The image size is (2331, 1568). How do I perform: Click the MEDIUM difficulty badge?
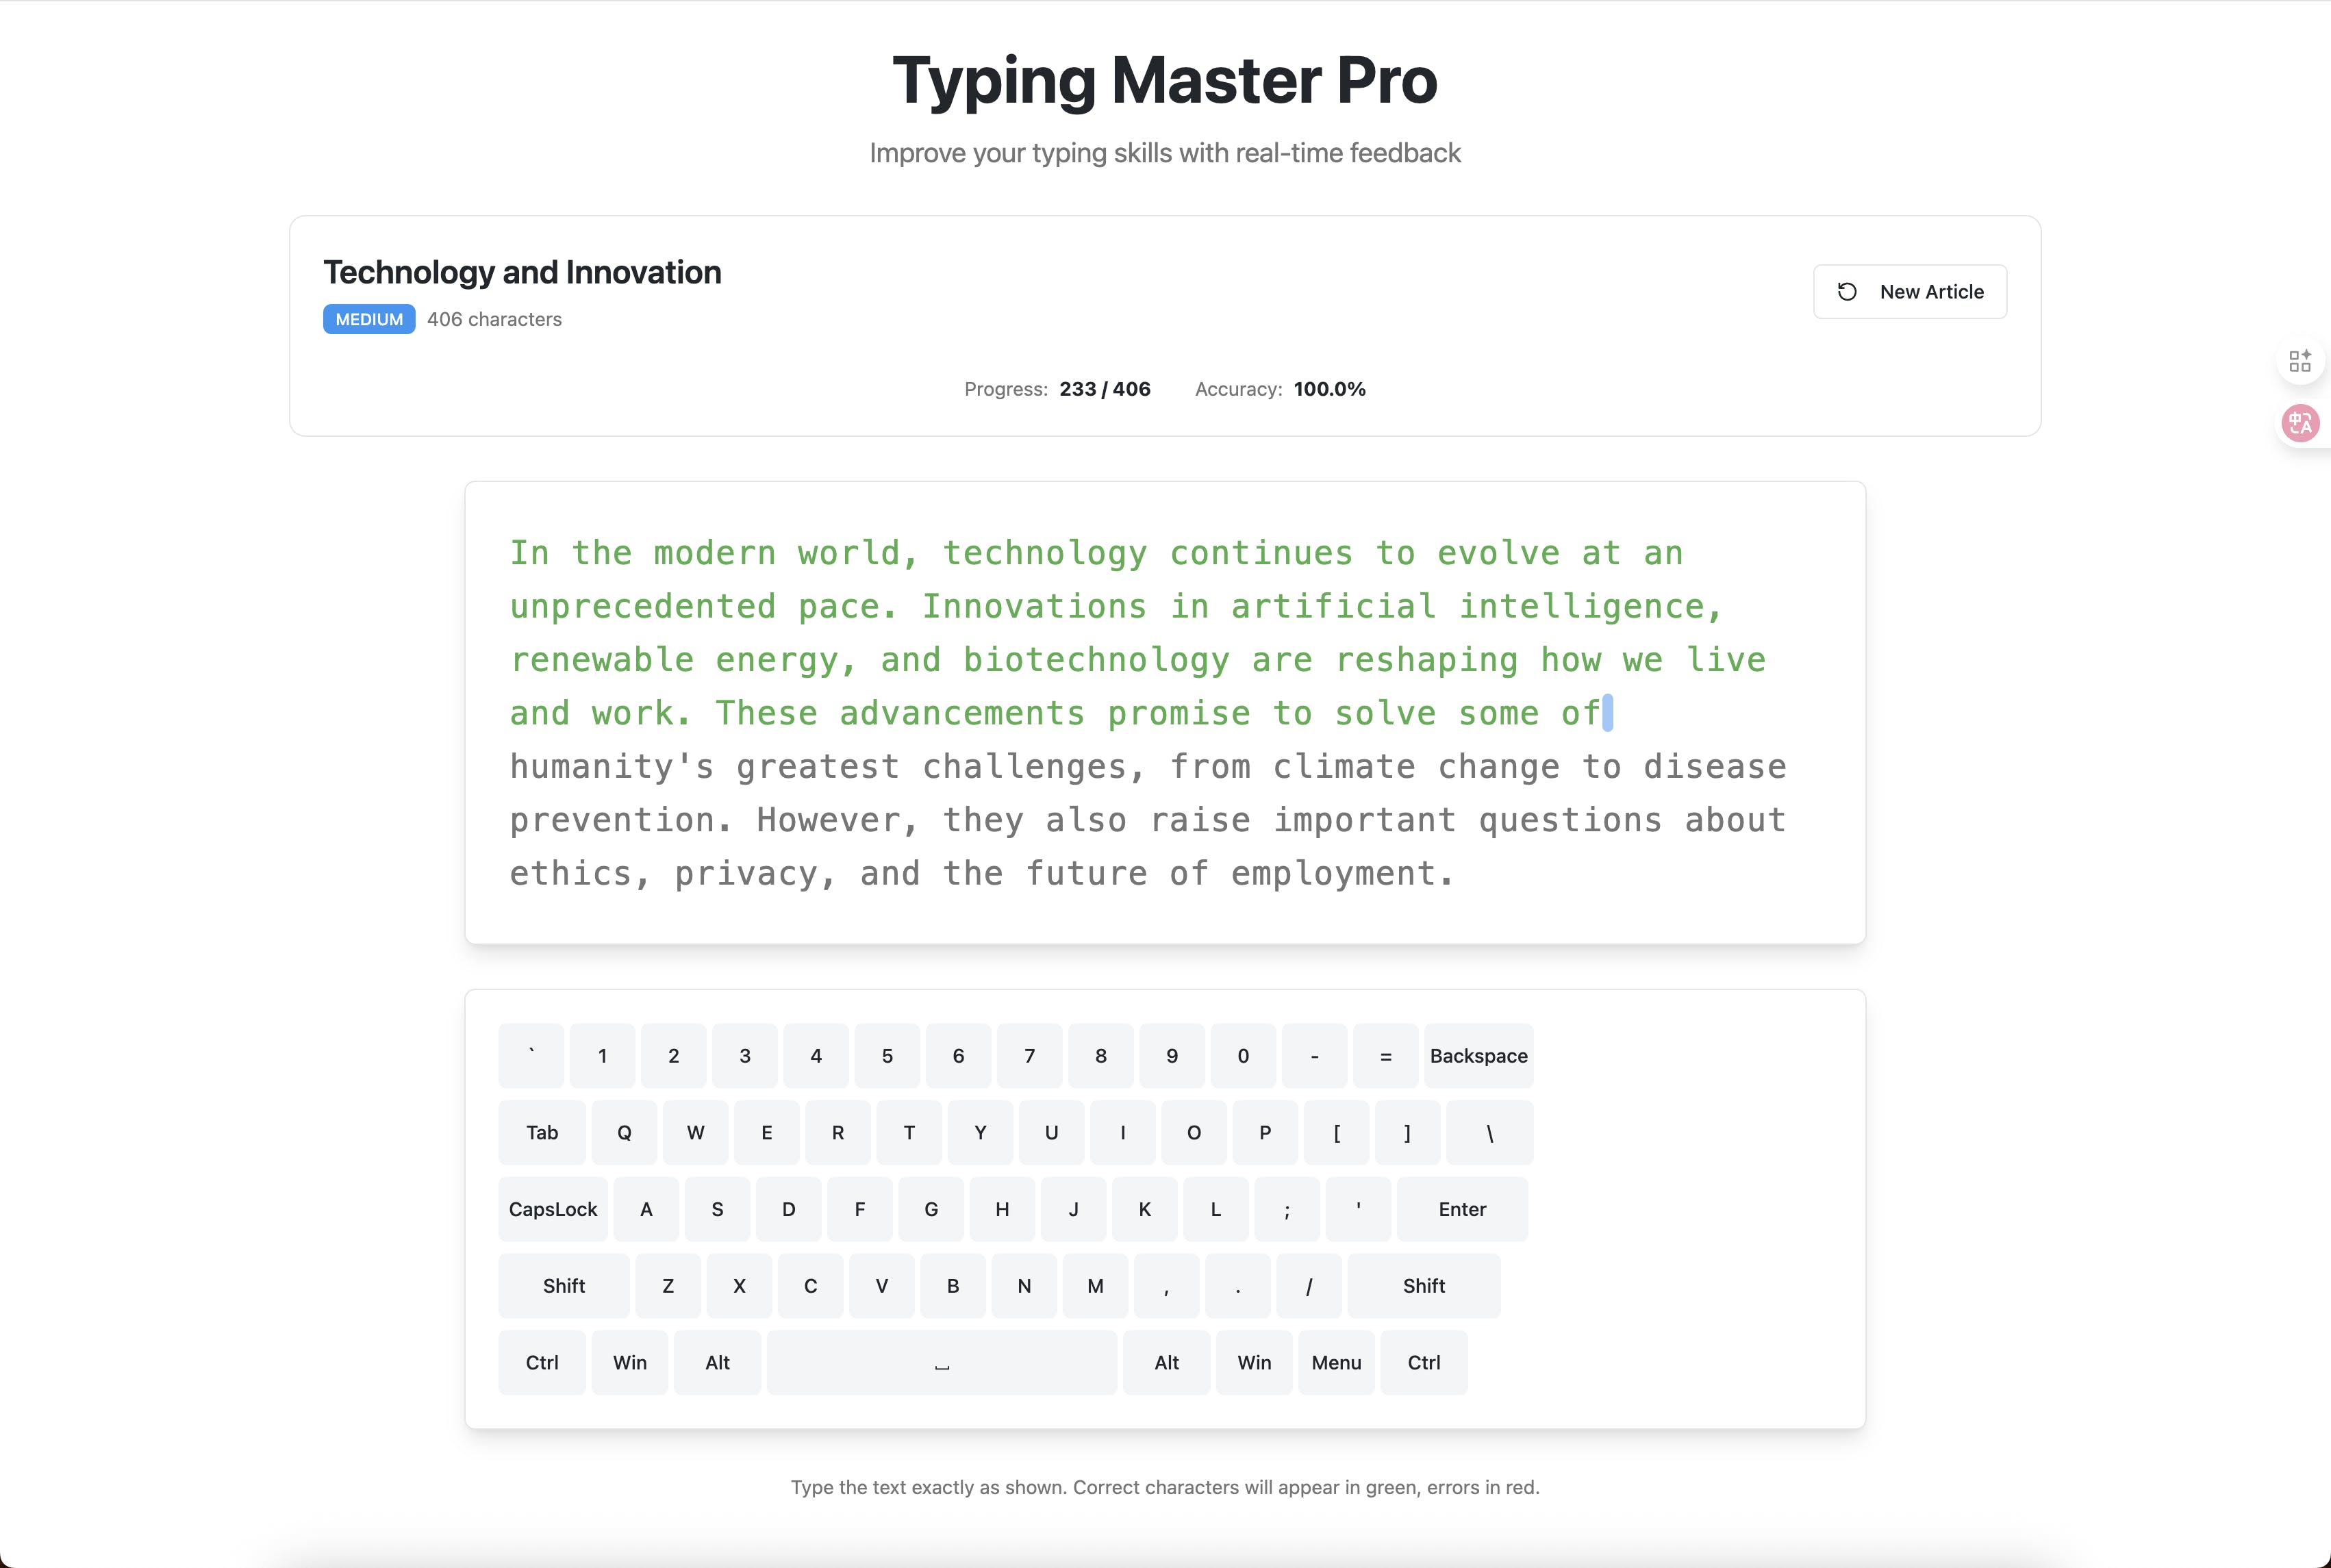tap(369, 319)
